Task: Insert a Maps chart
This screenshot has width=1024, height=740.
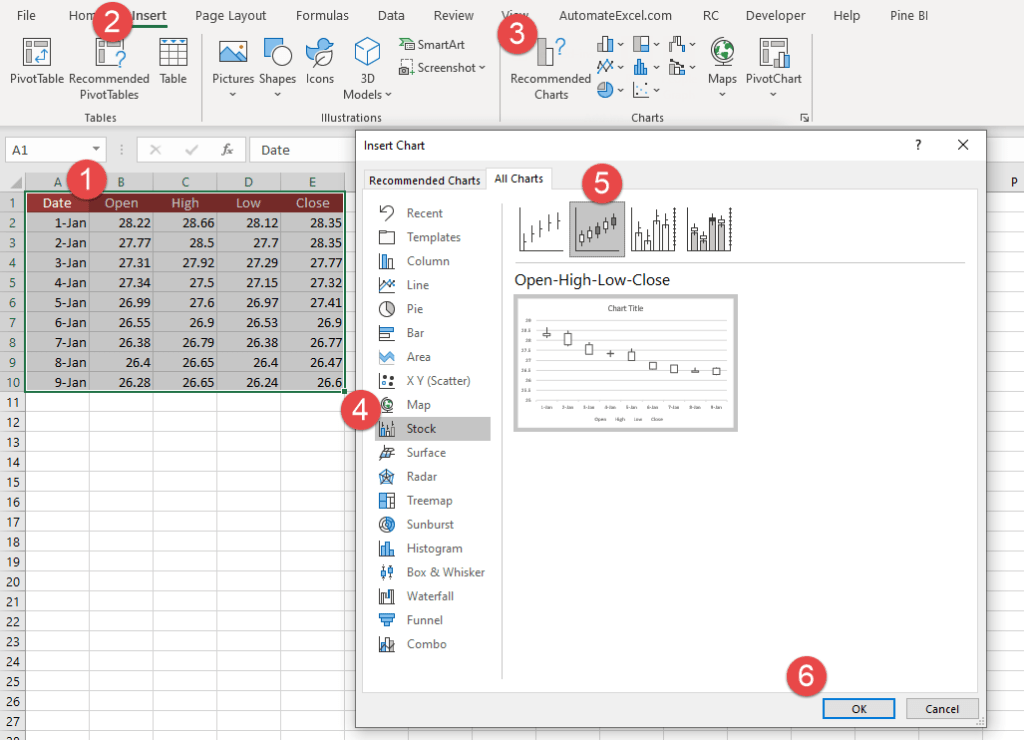Action: pos(721,65)
